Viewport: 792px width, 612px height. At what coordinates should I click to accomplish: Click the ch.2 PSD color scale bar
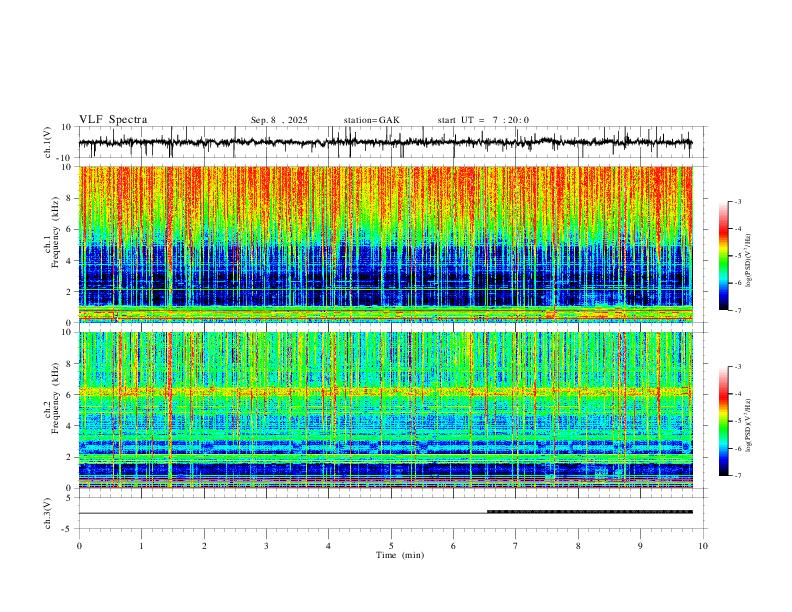coord(724,421)
